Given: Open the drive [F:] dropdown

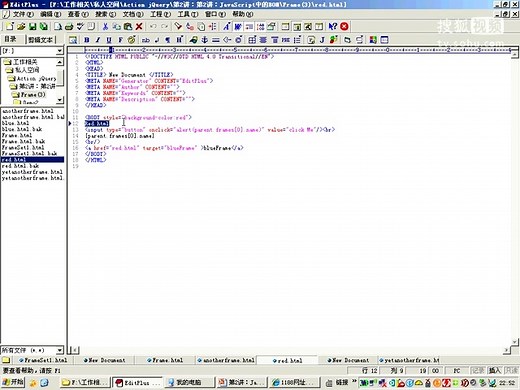Looking at the screenshot, I should pyautogui.click(x=60, y=51).
